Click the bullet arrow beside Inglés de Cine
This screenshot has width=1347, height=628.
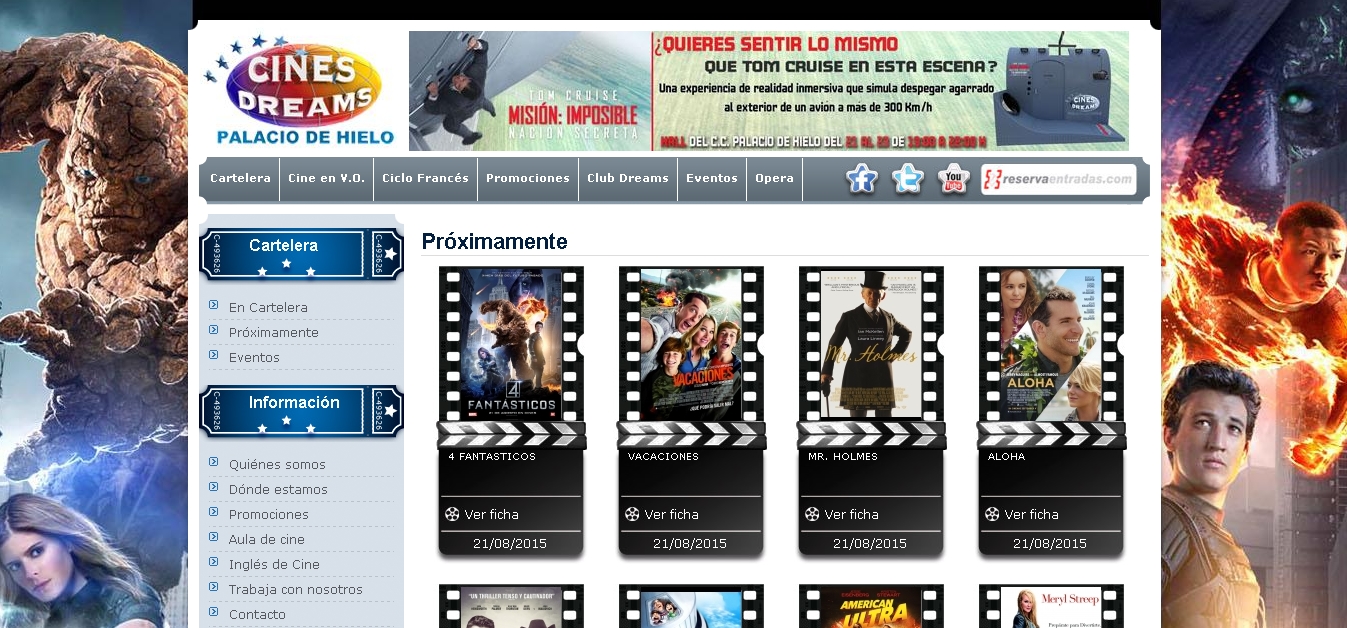coord(214,562)
